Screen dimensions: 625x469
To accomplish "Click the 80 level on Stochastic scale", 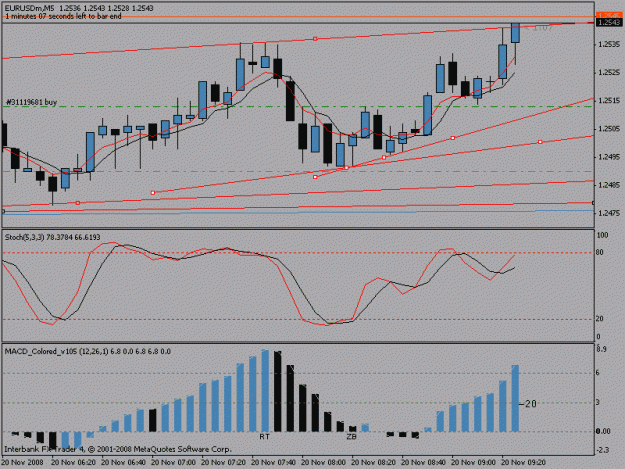I will [600, 252].
